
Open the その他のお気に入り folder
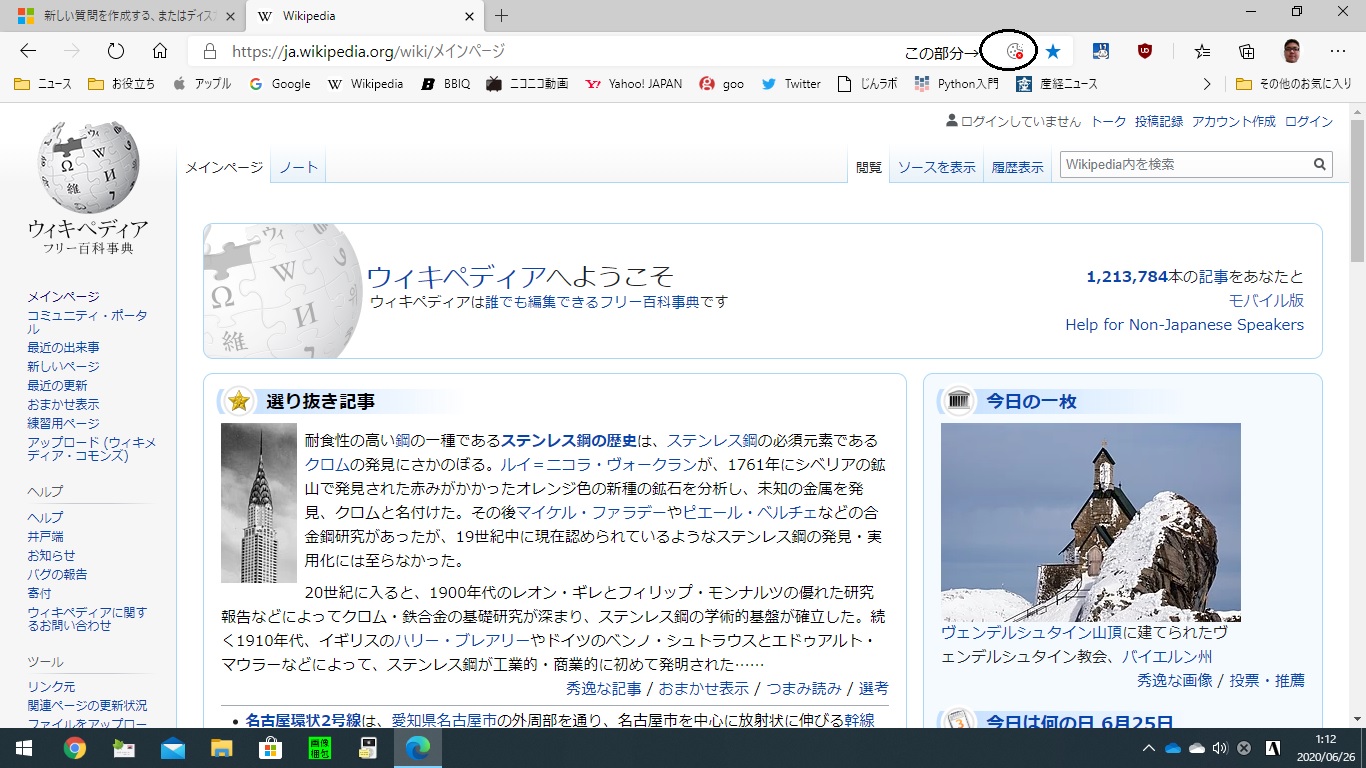pos(1294,84)
